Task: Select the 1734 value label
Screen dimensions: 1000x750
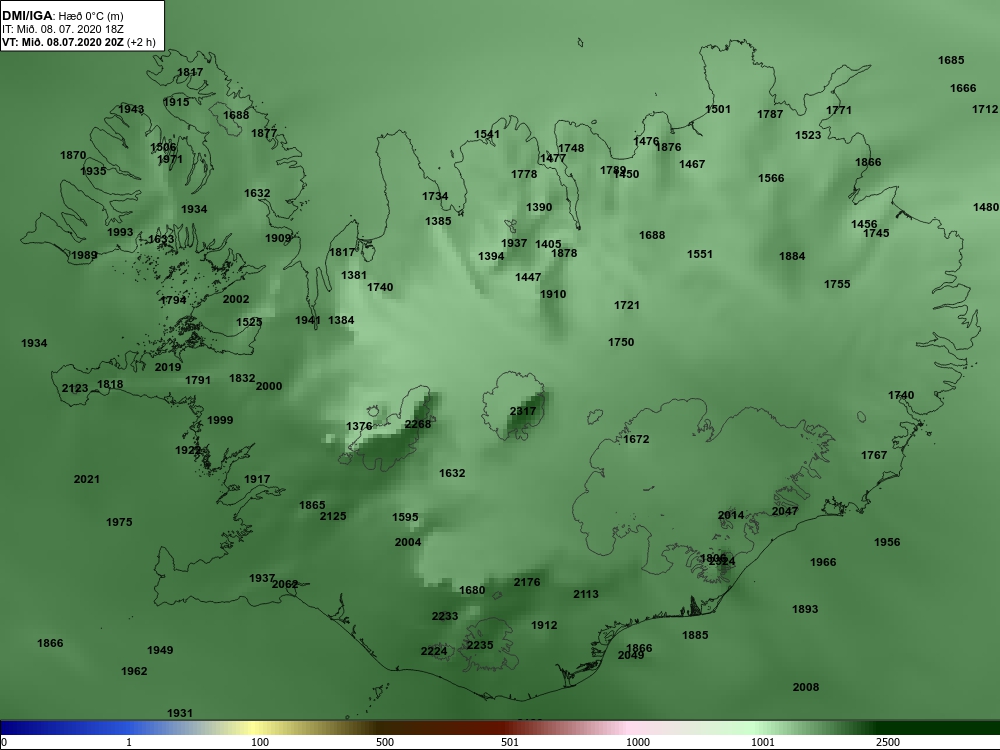Action: point(435,196)
